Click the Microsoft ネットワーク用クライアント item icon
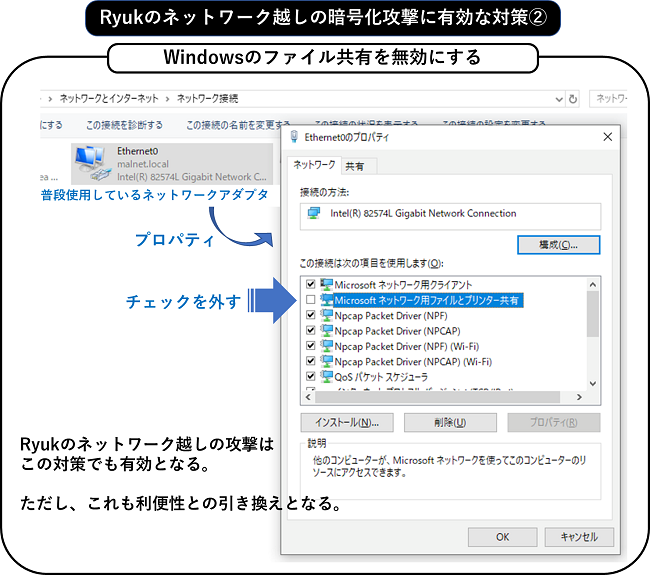The image size is (650, 575). pos(327,284)
